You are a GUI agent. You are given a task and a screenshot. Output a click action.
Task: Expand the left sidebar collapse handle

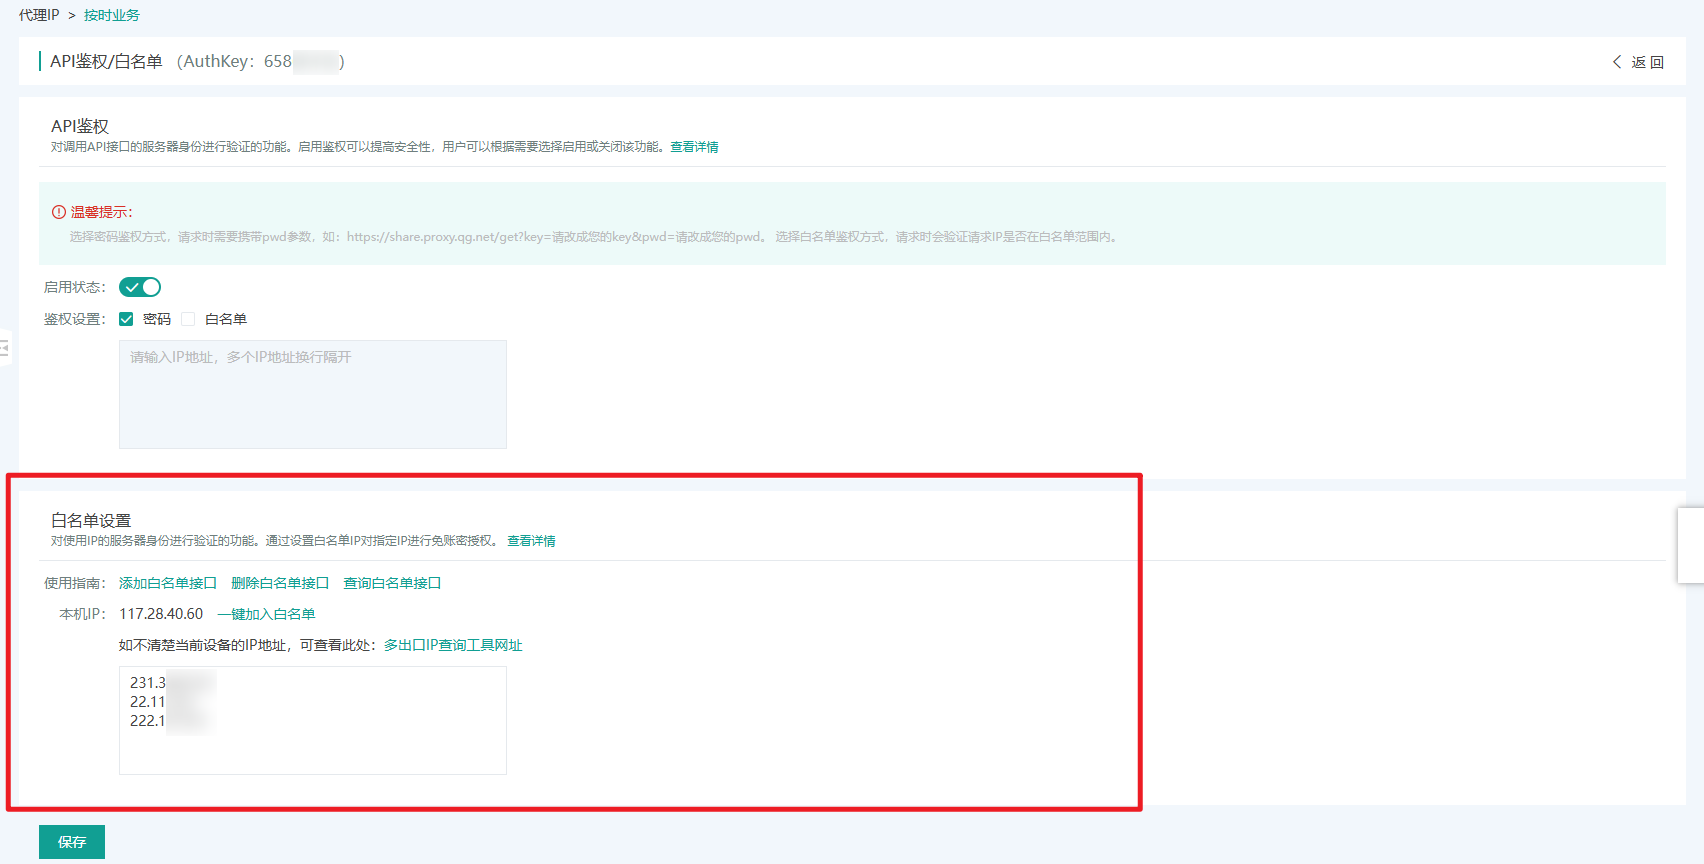pos(5,348)
